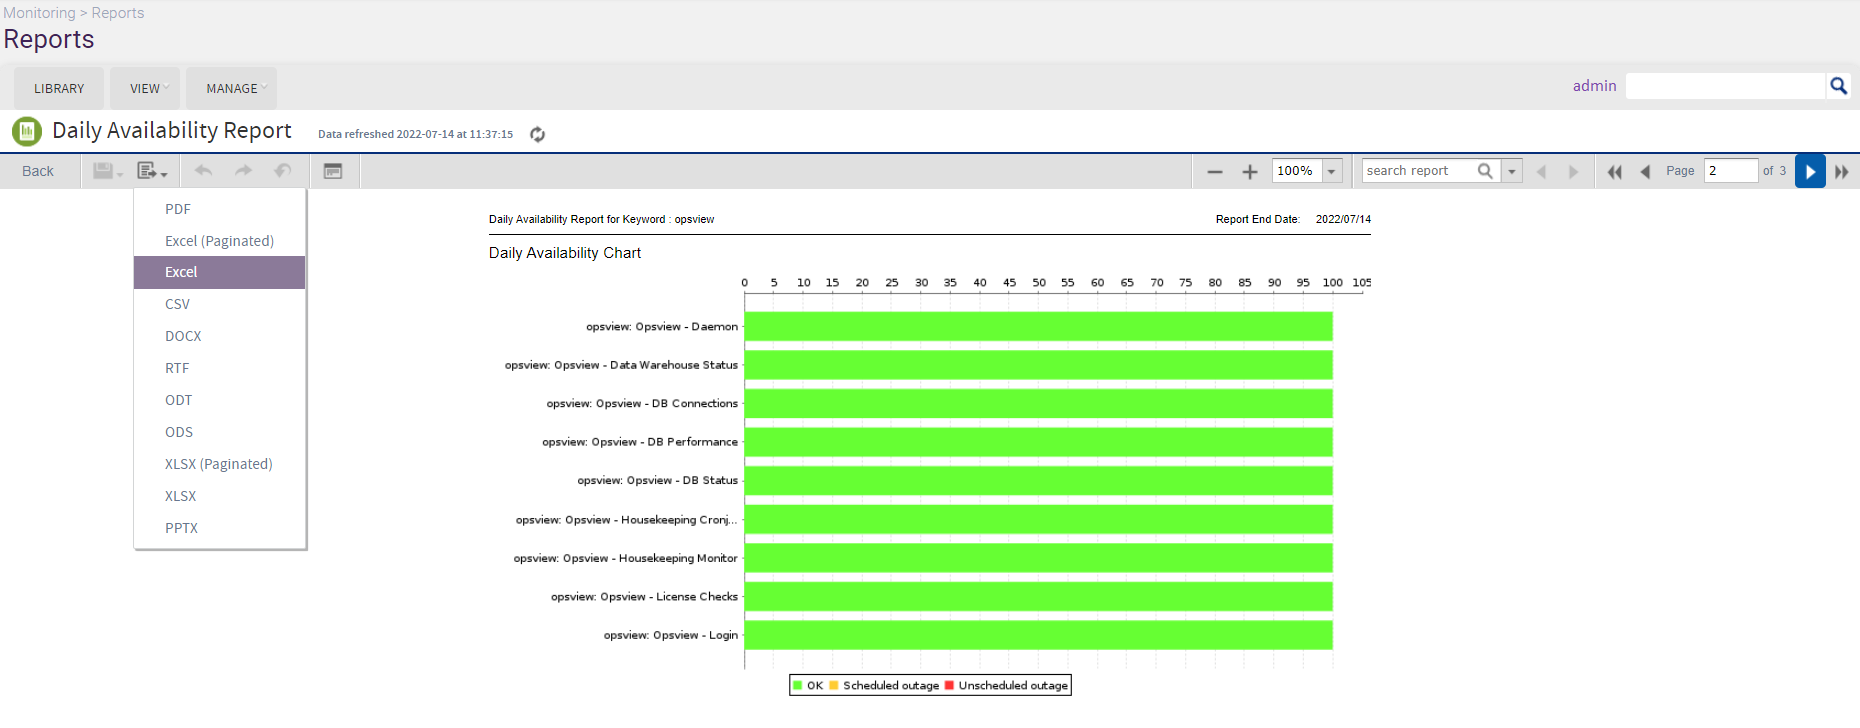The image size is (1860, 728).
Task: Click the Reports breadcrumb link
Action: pyautogui.click(x=118, y=13)
